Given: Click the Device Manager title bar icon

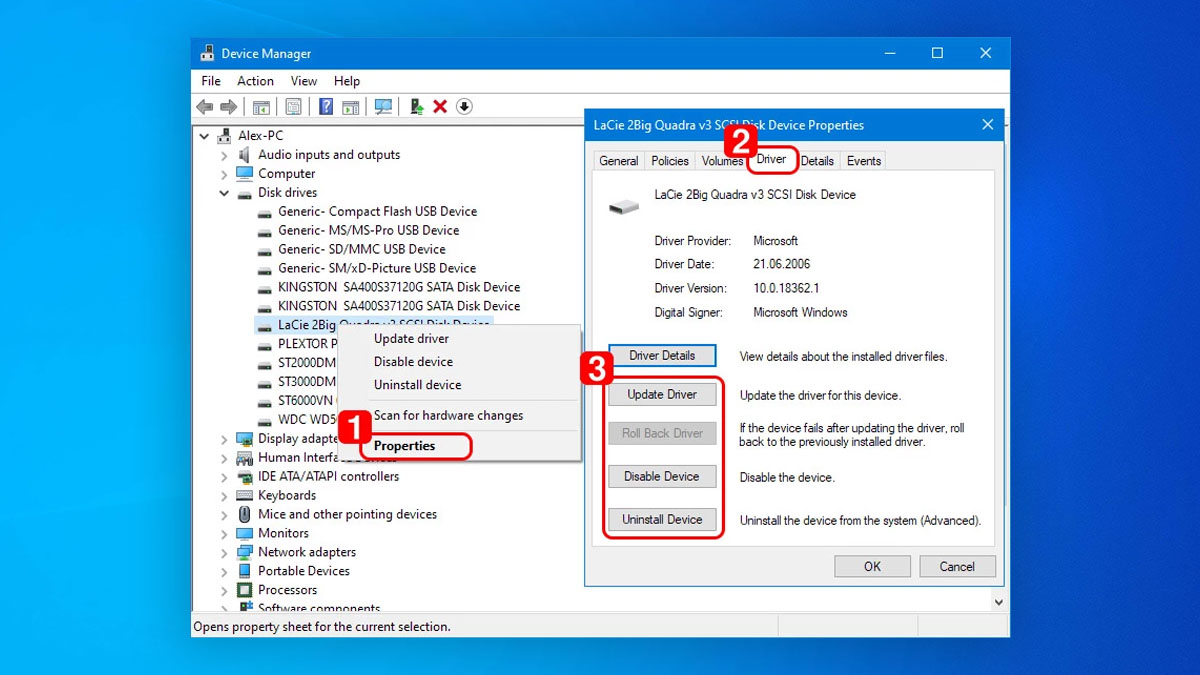Looking at the screenshot, I should 207,54.
